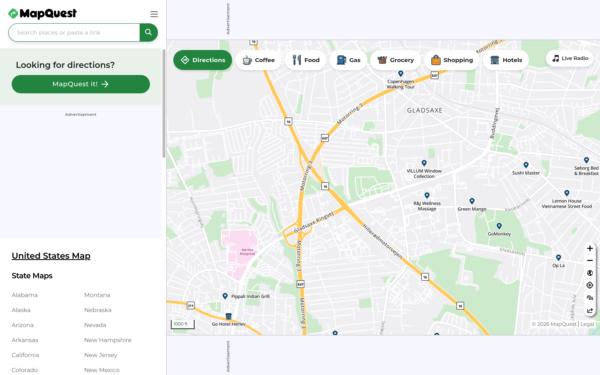This screenshot has height=375, width=600.
Task: Open the Colorado state map
Action: pyautogui.click(x=25, y=370)
